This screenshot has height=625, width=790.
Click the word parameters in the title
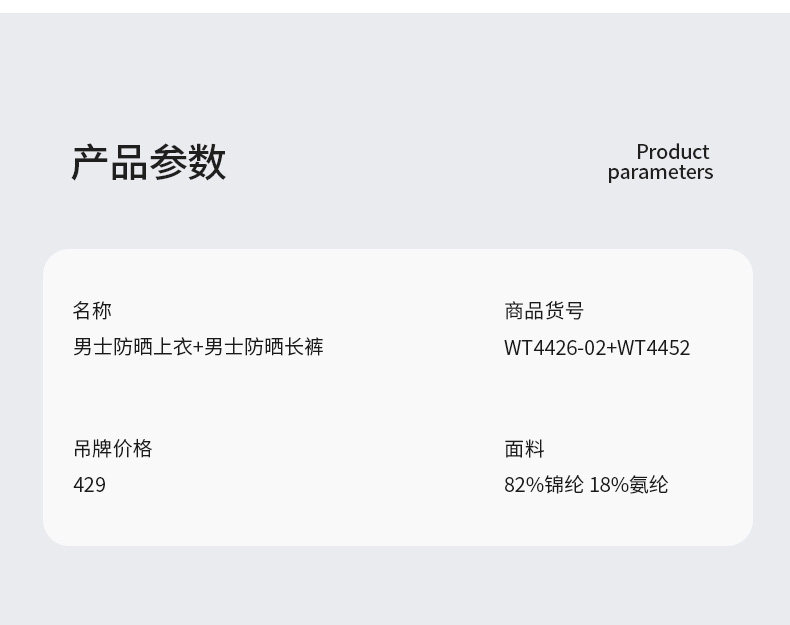[x=661, y=173]
